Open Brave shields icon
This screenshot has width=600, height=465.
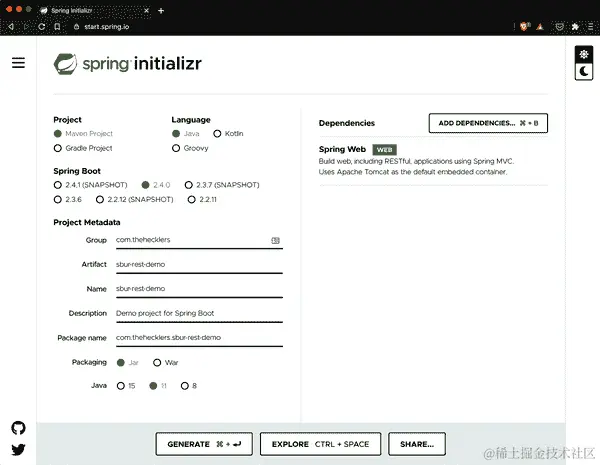point(524,26)
